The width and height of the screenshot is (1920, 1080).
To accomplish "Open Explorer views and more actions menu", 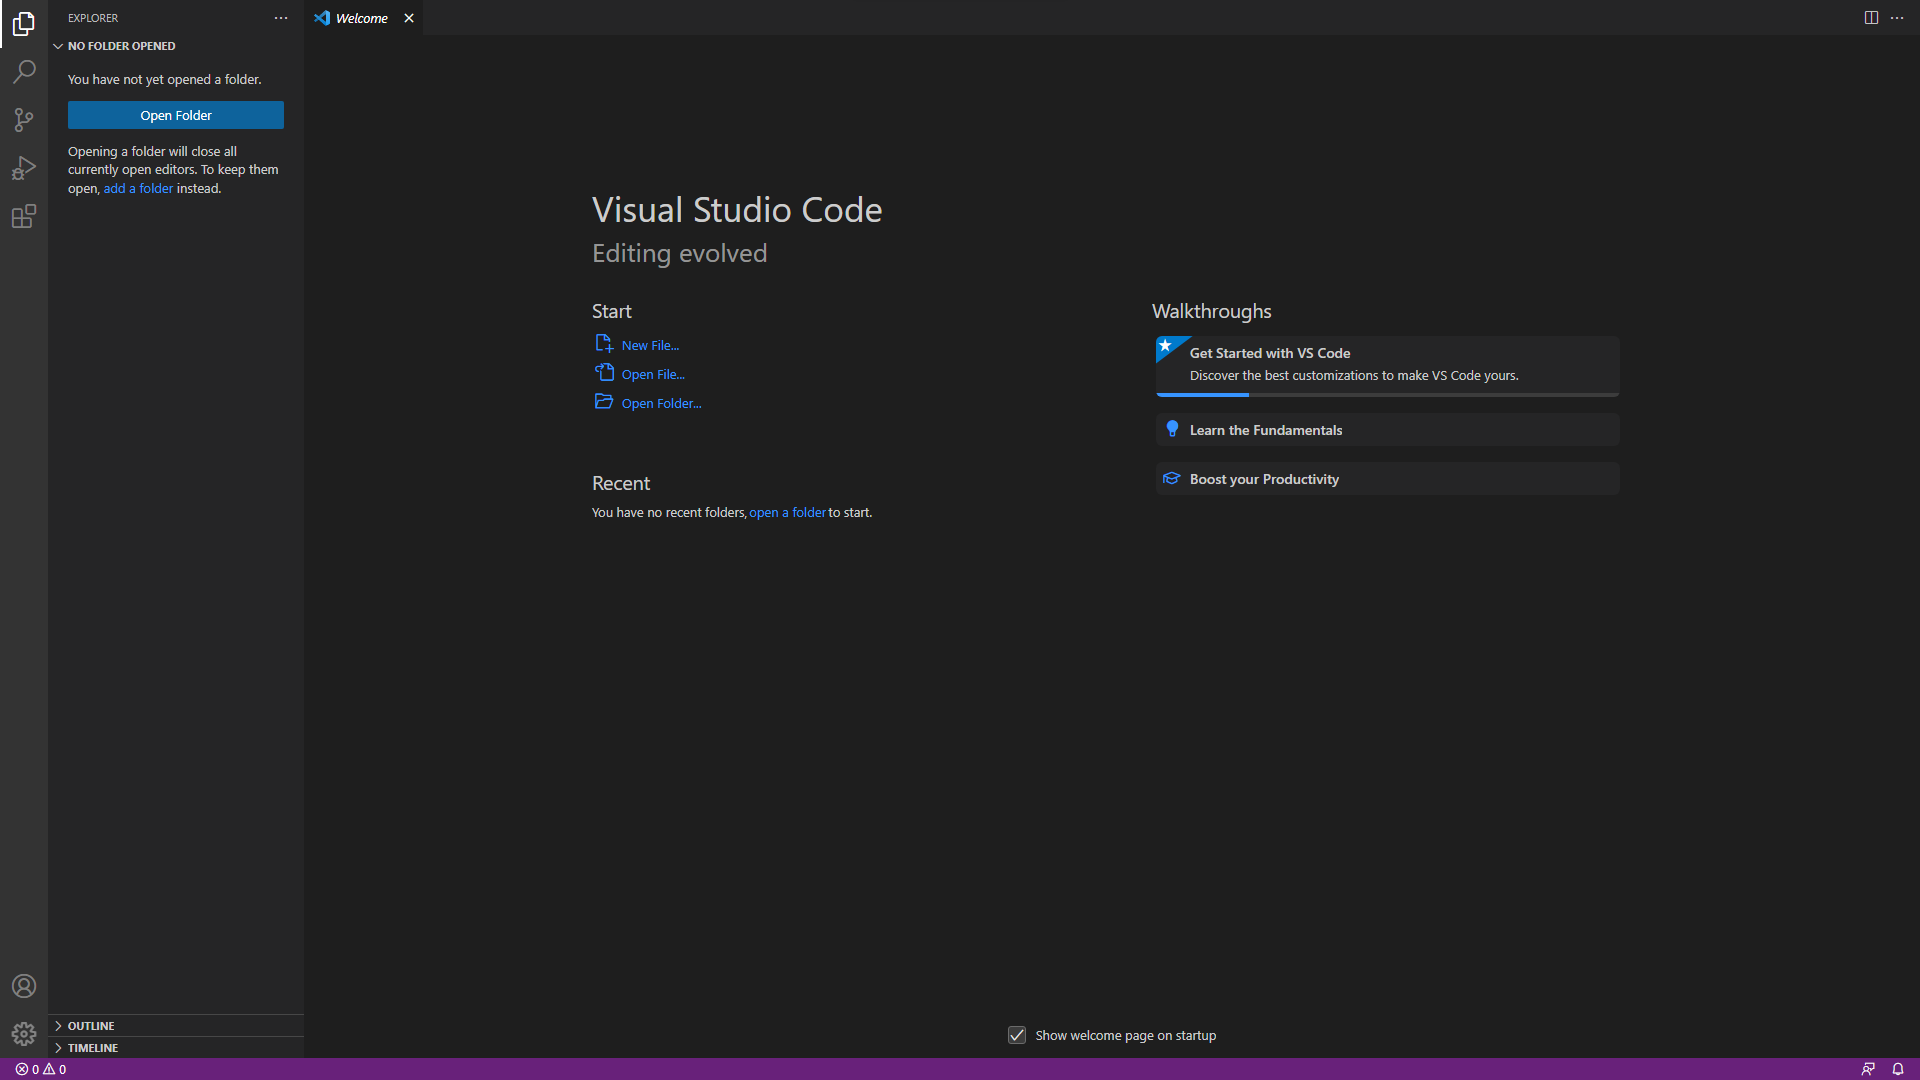I will [281, 18].
